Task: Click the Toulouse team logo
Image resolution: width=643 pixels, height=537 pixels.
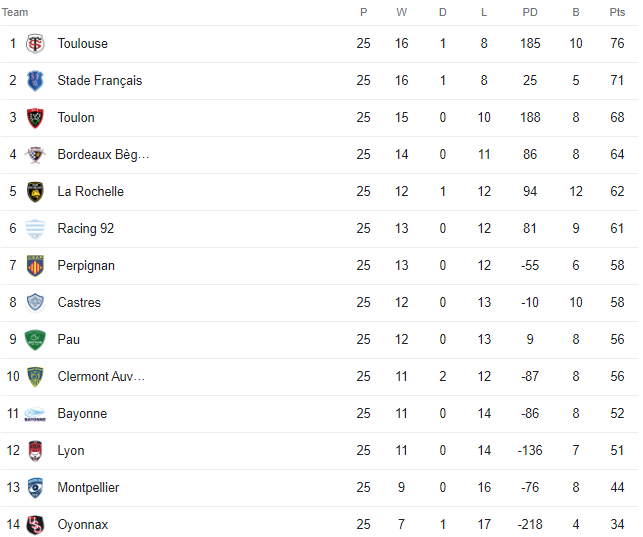Action: coord(35,44)
